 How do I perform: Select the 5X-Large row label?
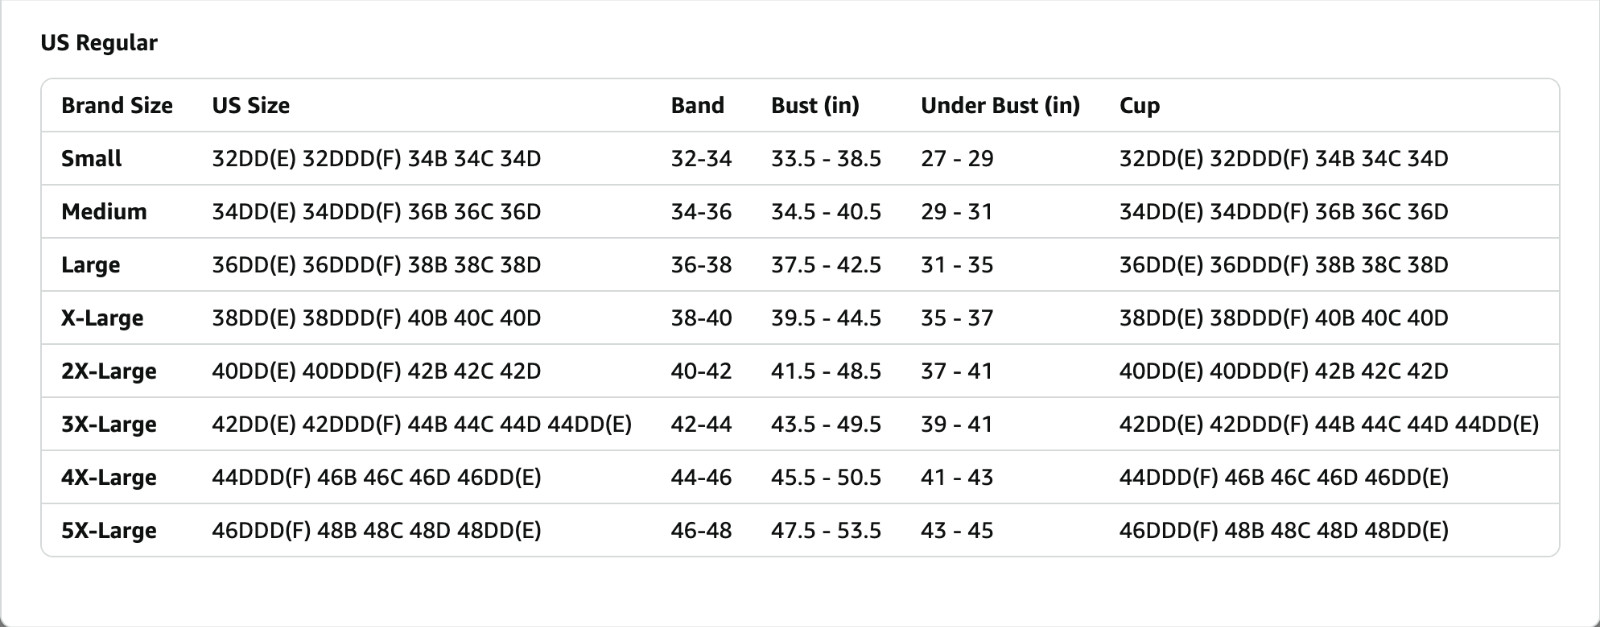pyautogui.click(x=108, y=530)
